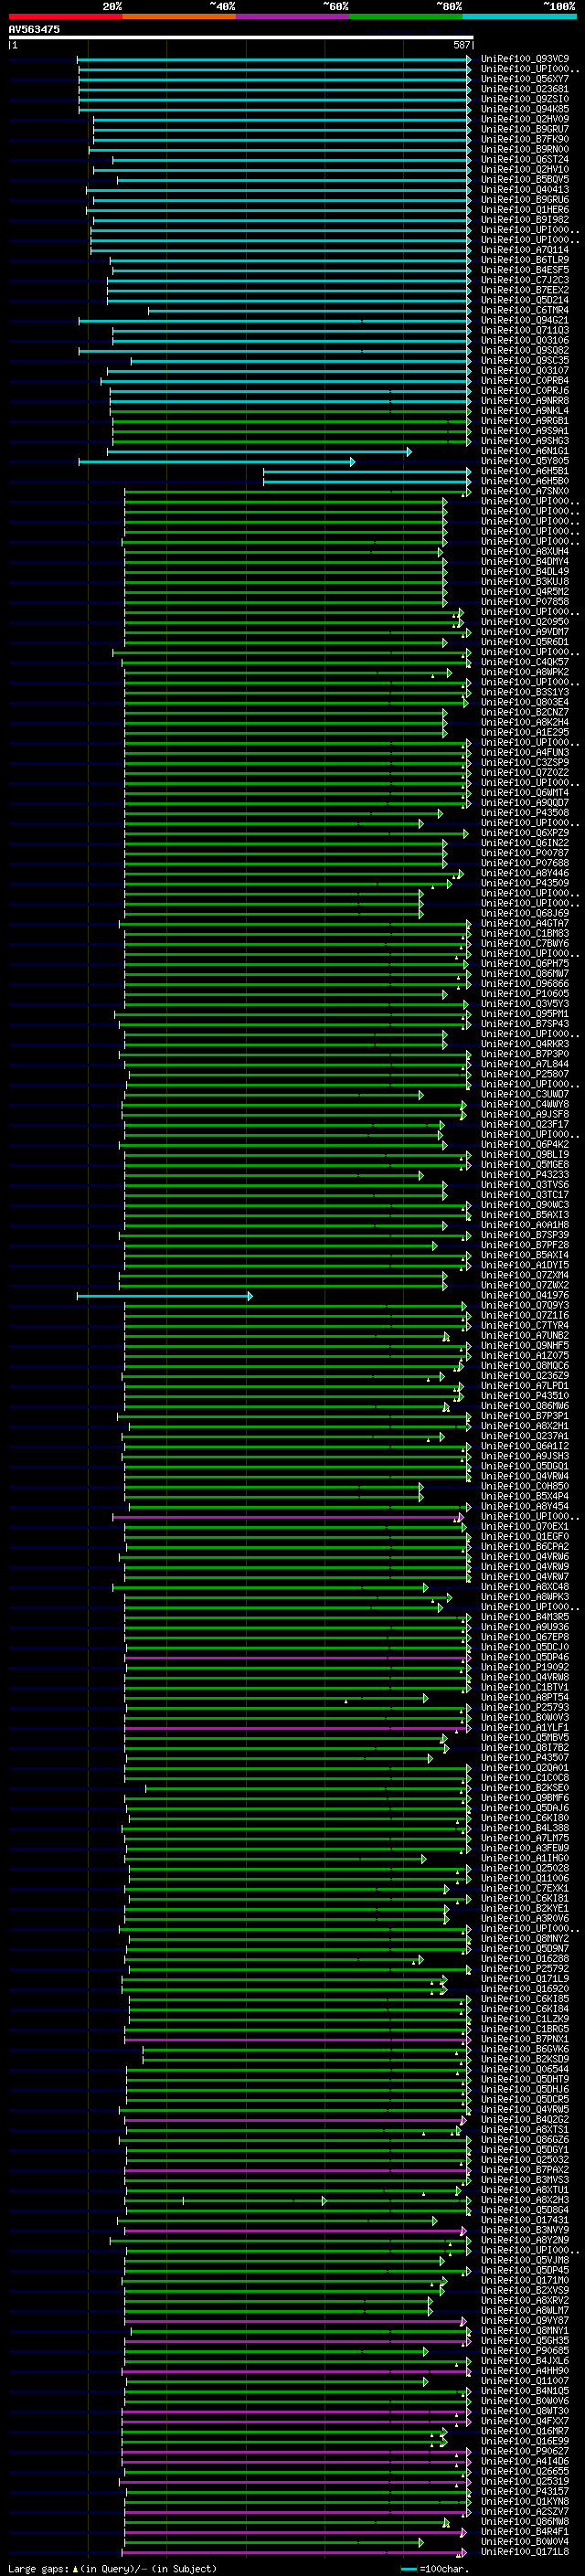
Task: Select hit label UniRef100_Q7ZWX2
Action: click(x=525, y=1286)
